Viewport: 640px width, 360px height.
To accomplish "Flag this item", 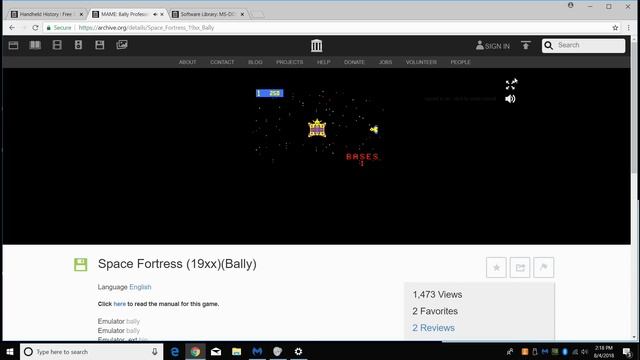I will click(544, 267).
